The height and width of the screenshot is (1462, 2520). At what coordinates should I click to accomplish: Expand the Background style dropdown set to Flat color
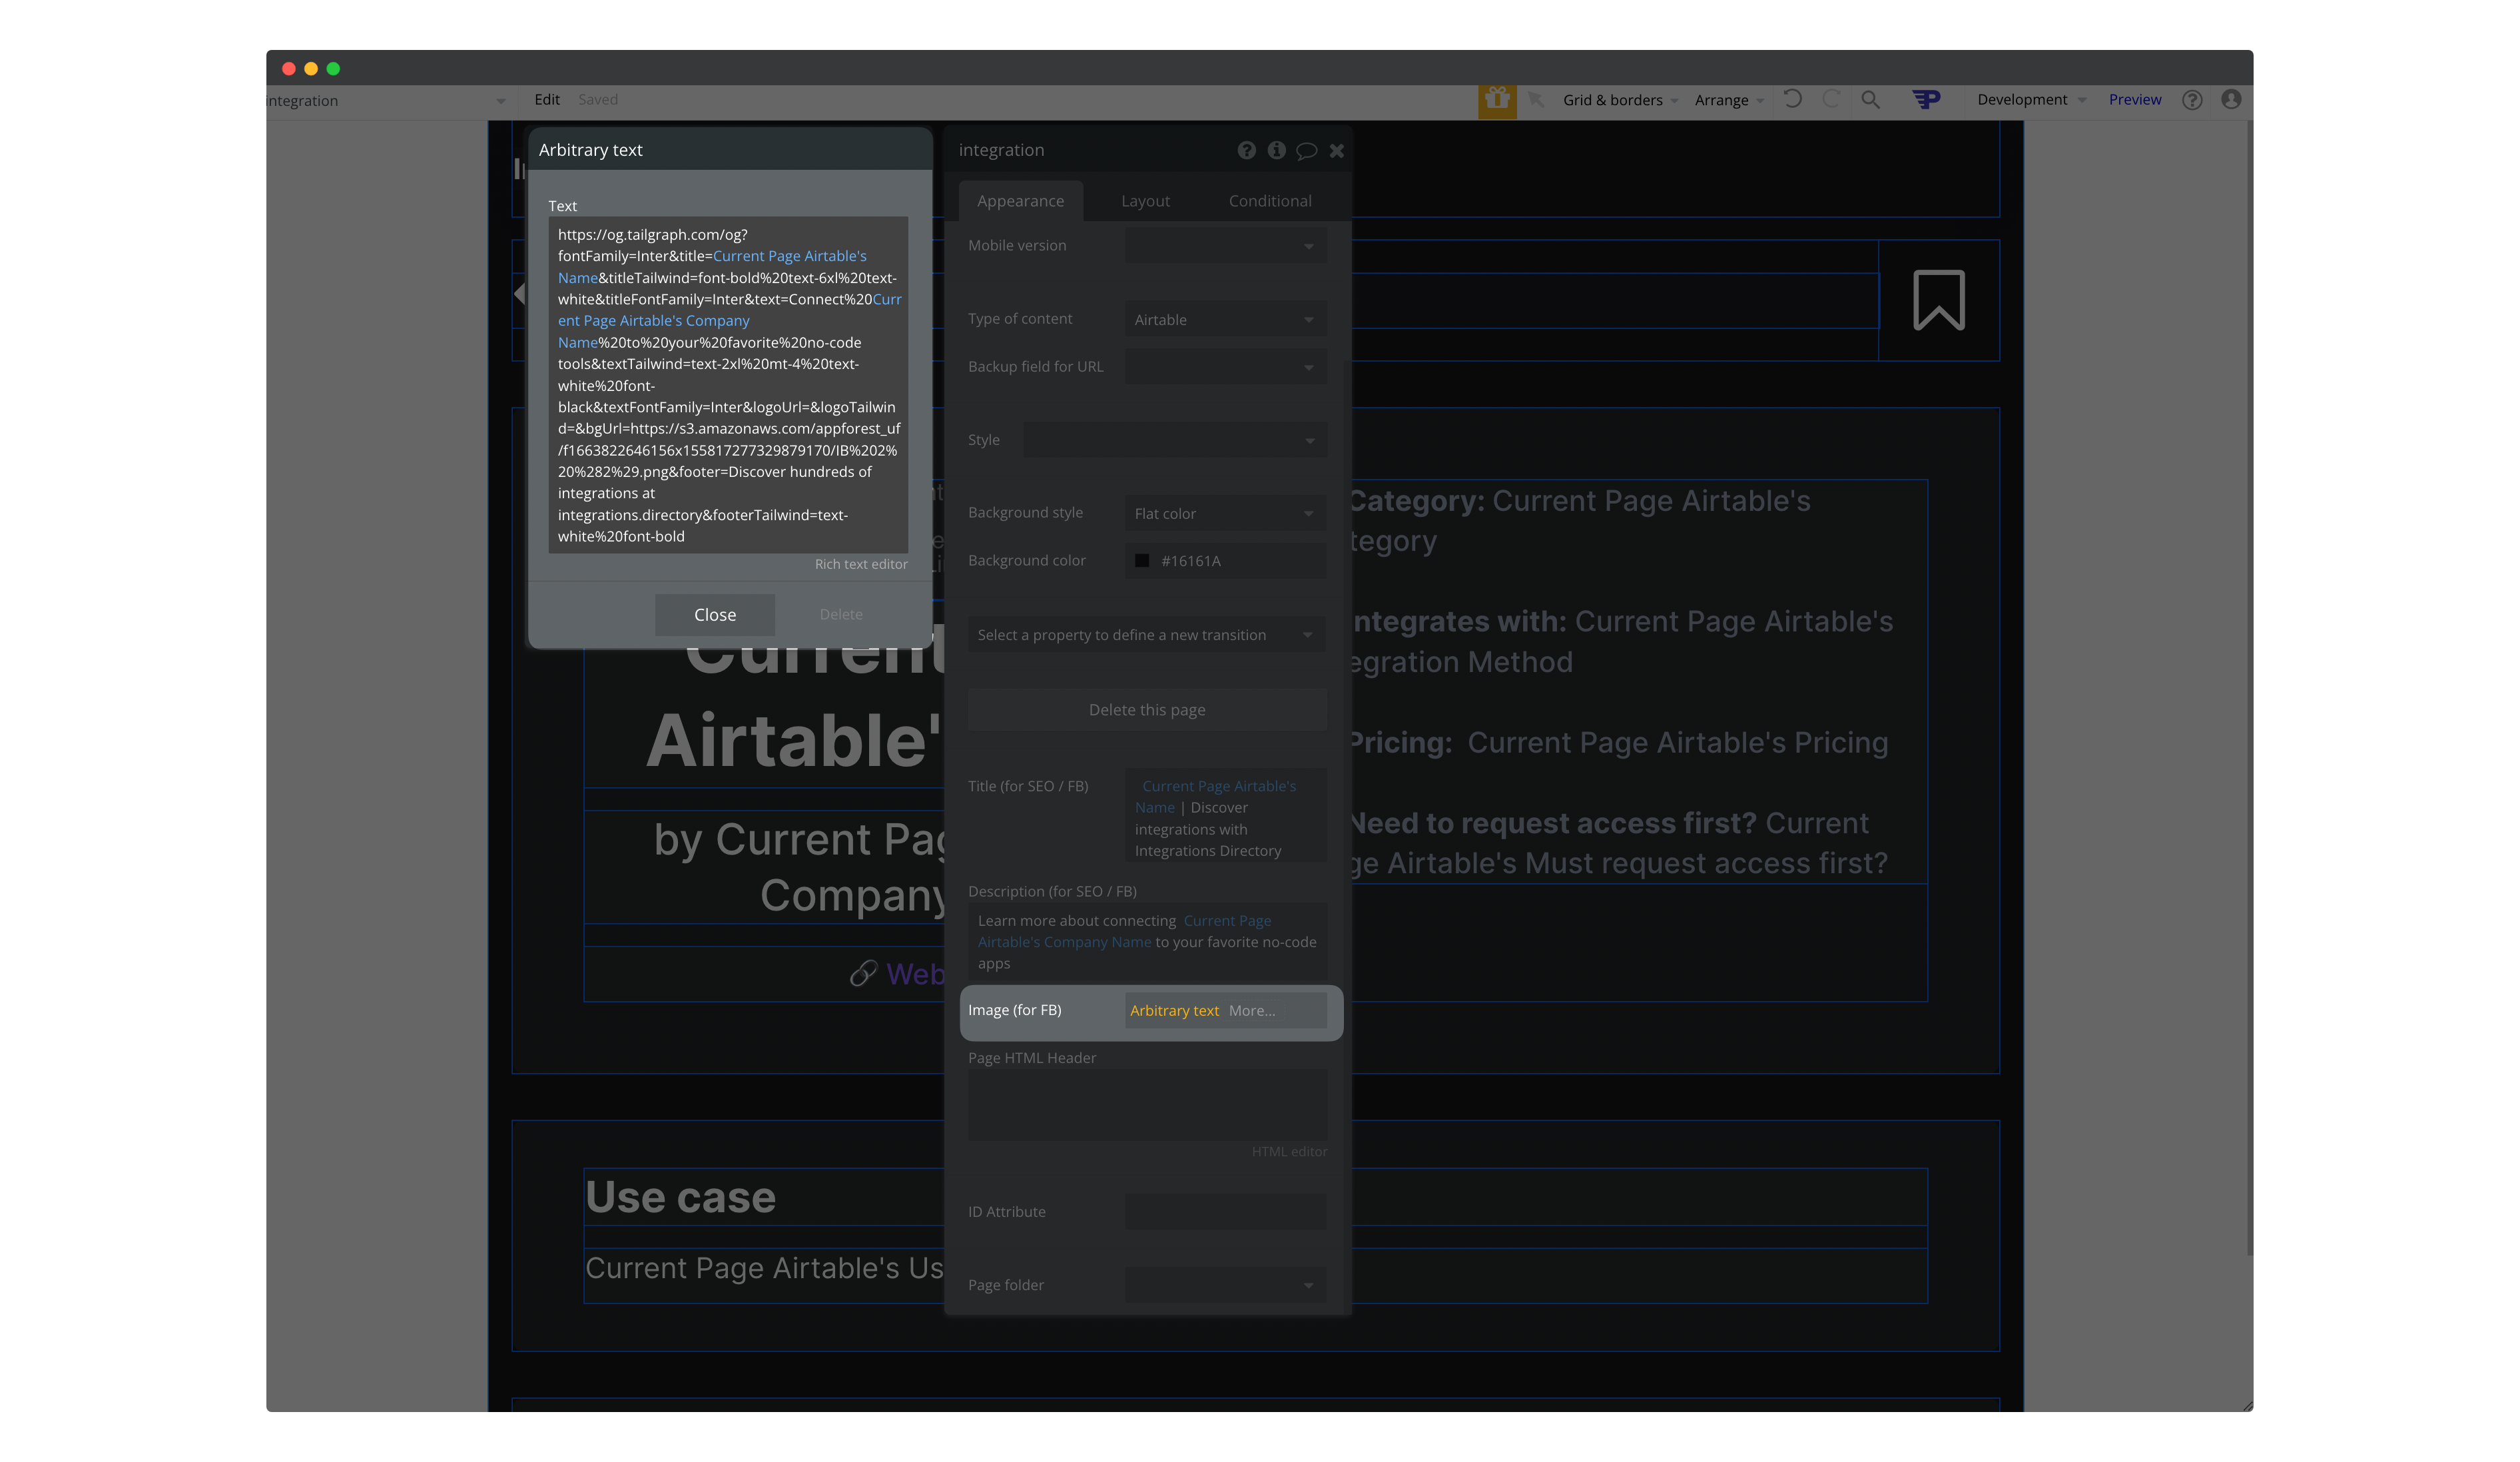1225,512
